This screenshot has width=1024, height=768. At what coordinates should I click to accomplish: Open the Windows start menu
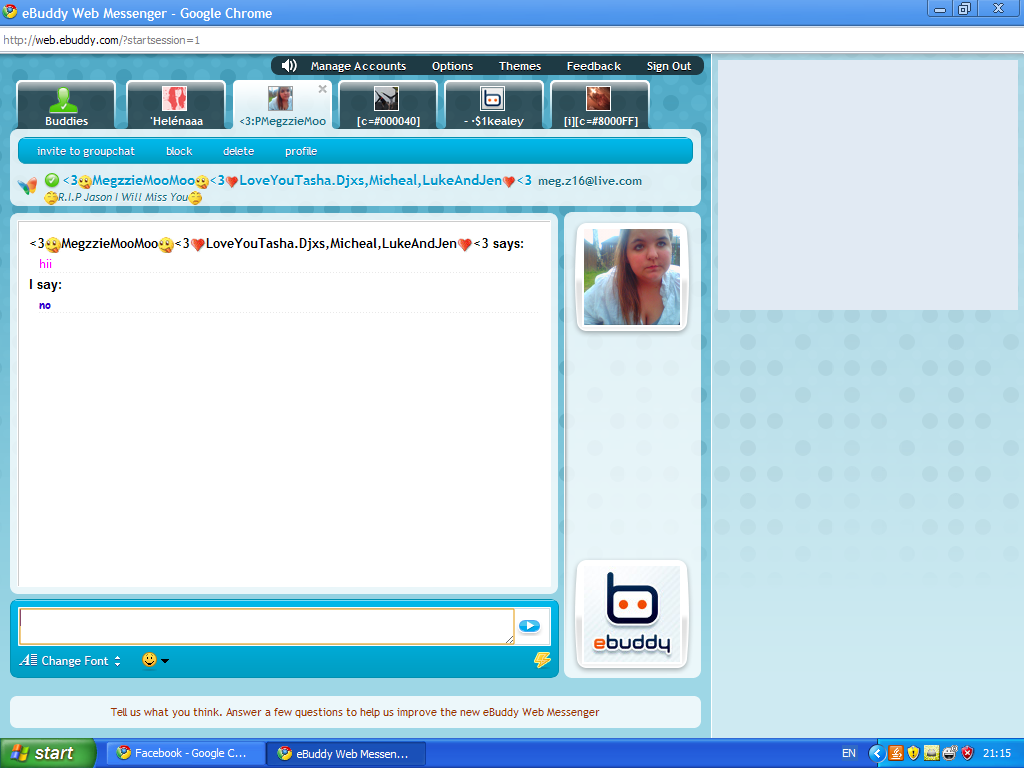(x=48, y=753)
